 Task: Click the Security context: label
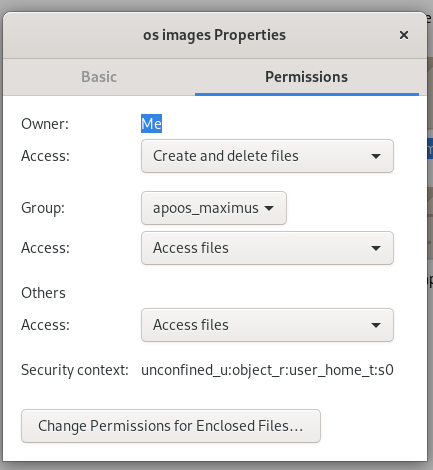point(75,370)
